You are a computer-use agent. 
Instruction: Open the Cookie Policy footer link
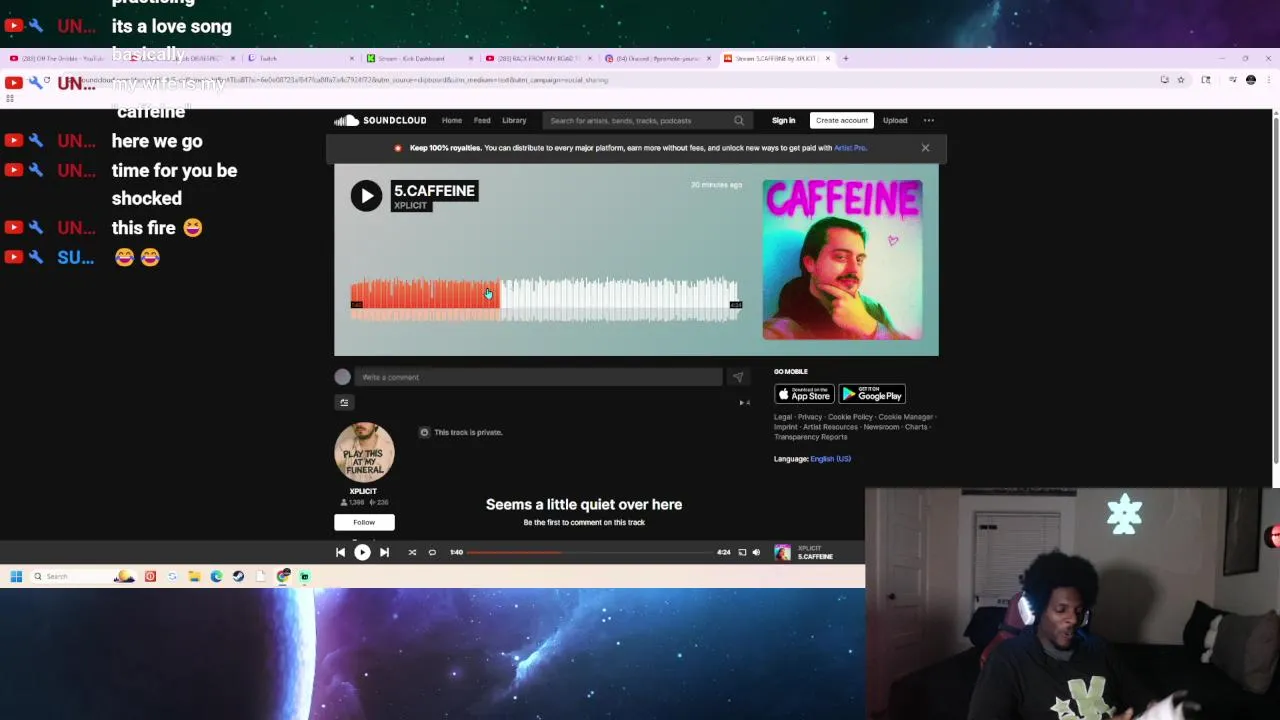click(850, 417)
